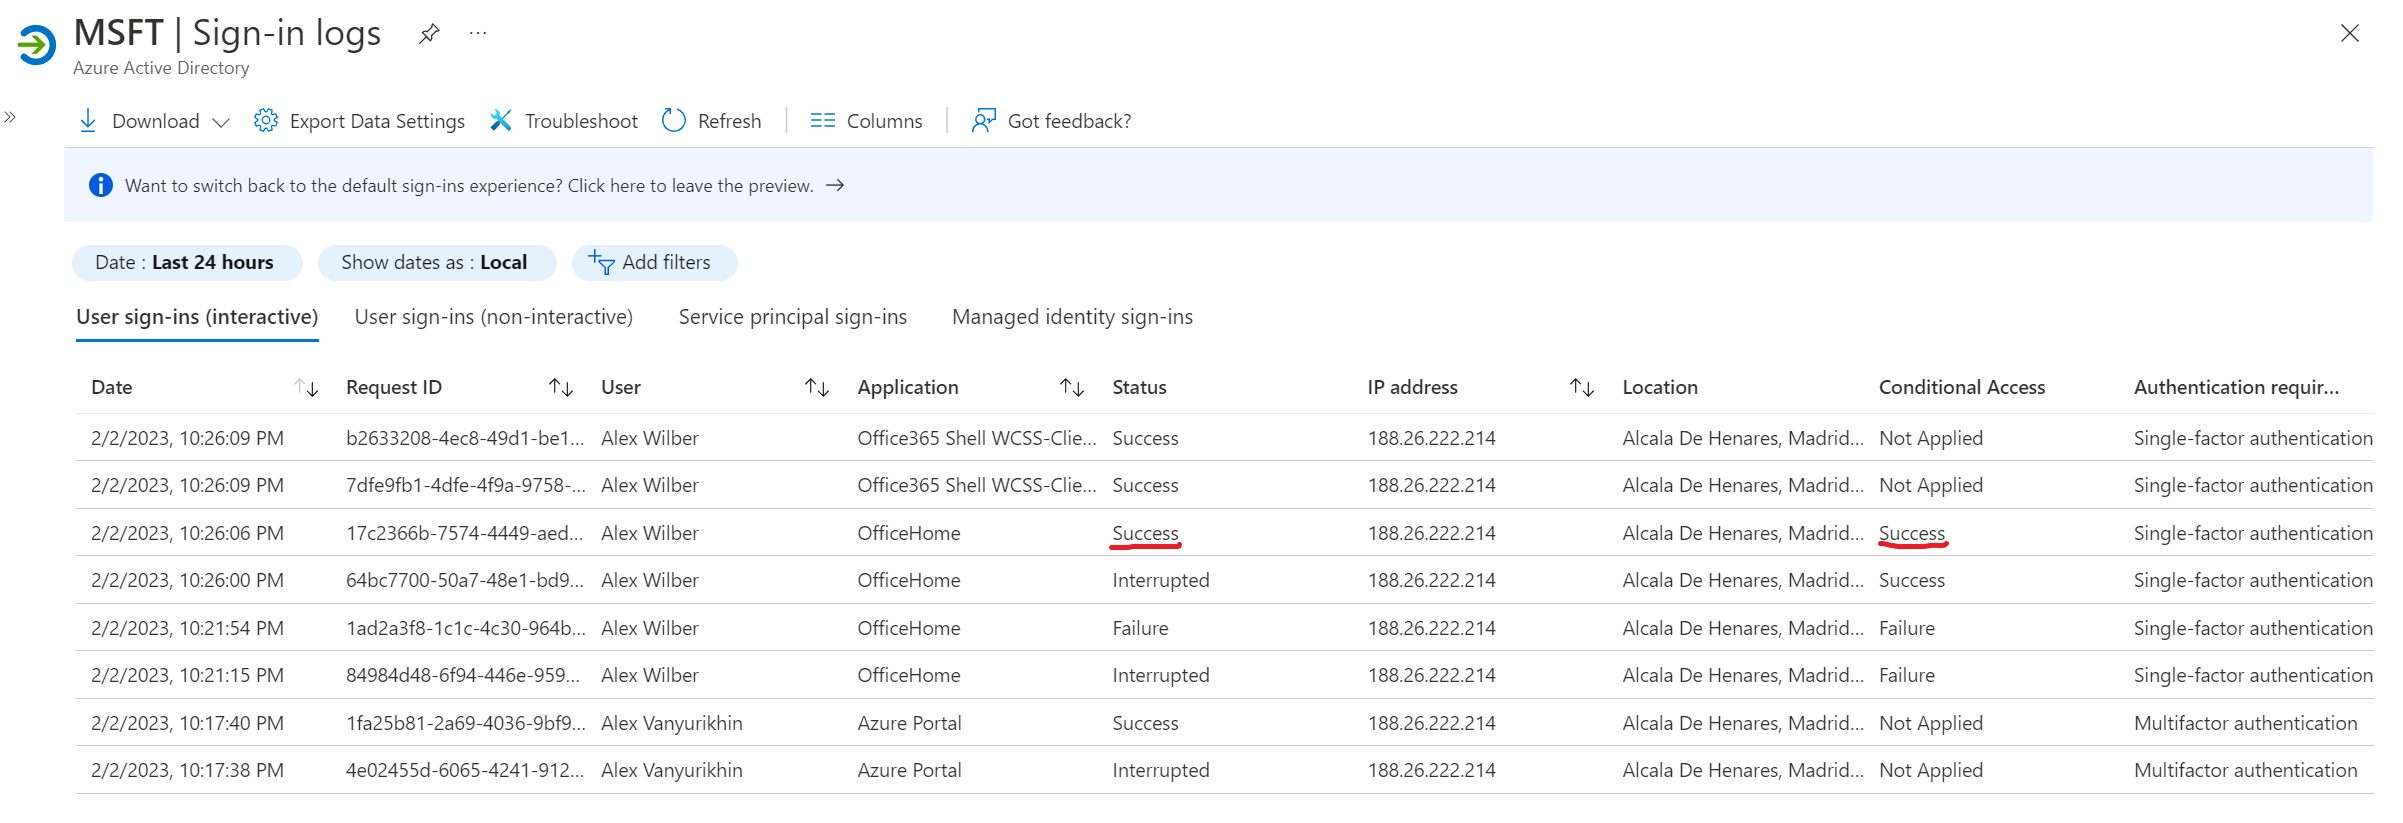Click the Download arrow icon
Viewport: 2403px width, 823px height.
coord(88,121)
